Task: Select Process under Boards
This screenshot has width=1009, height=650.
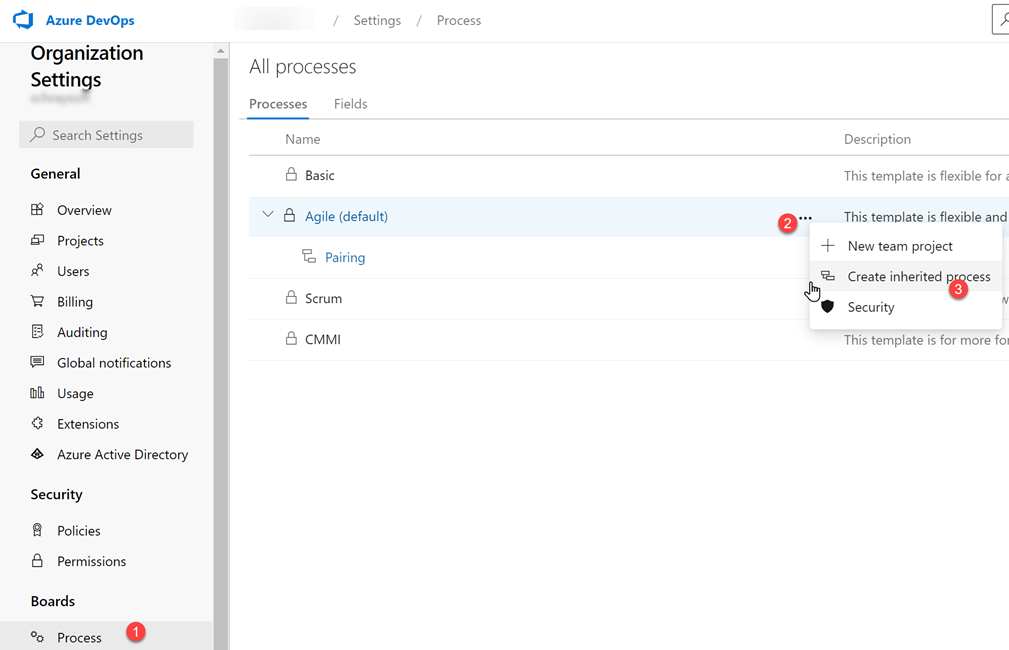Action: tap(106, 637)
